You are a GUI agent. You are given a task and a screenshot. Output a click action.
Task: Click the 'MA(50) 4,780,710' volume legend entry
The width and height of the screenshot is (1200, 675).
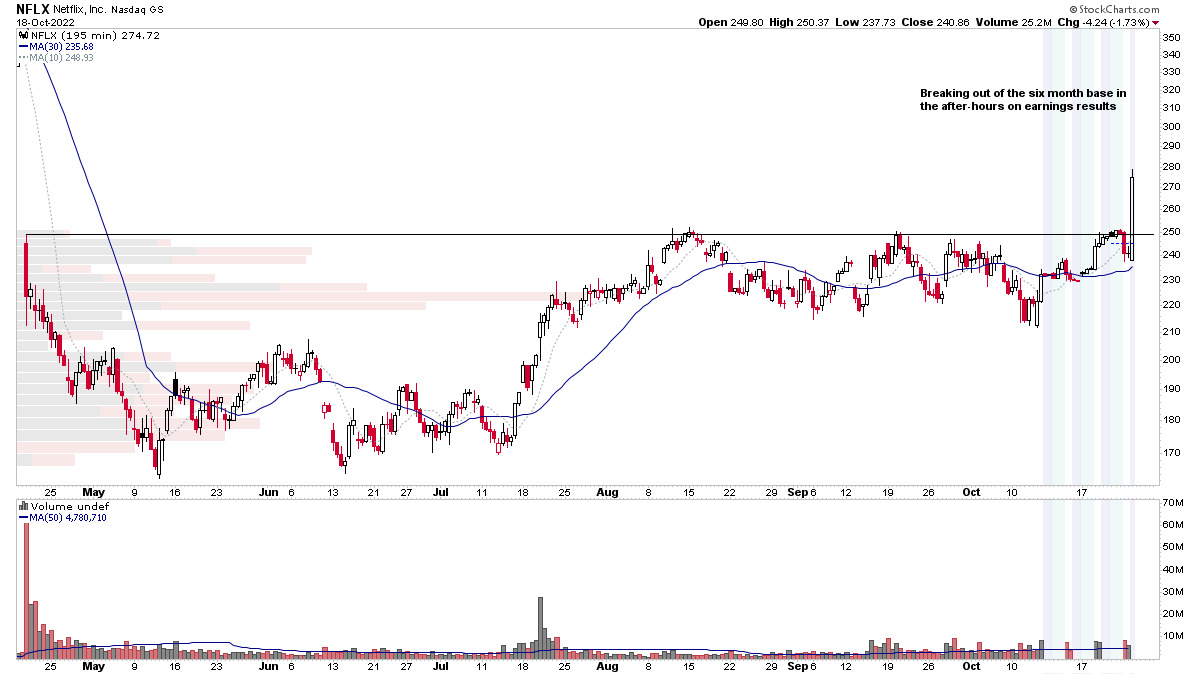62,518
